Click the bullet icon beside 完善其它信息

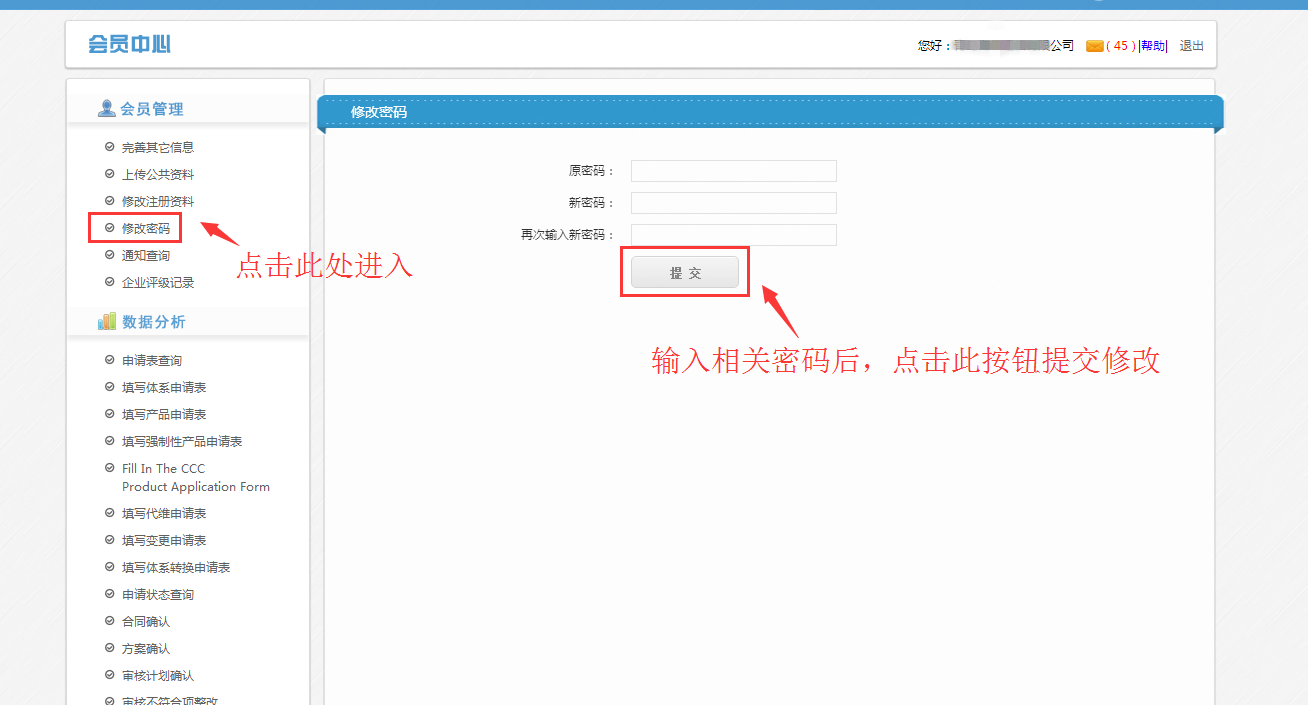pyautogui.click(x=110, y=147)
